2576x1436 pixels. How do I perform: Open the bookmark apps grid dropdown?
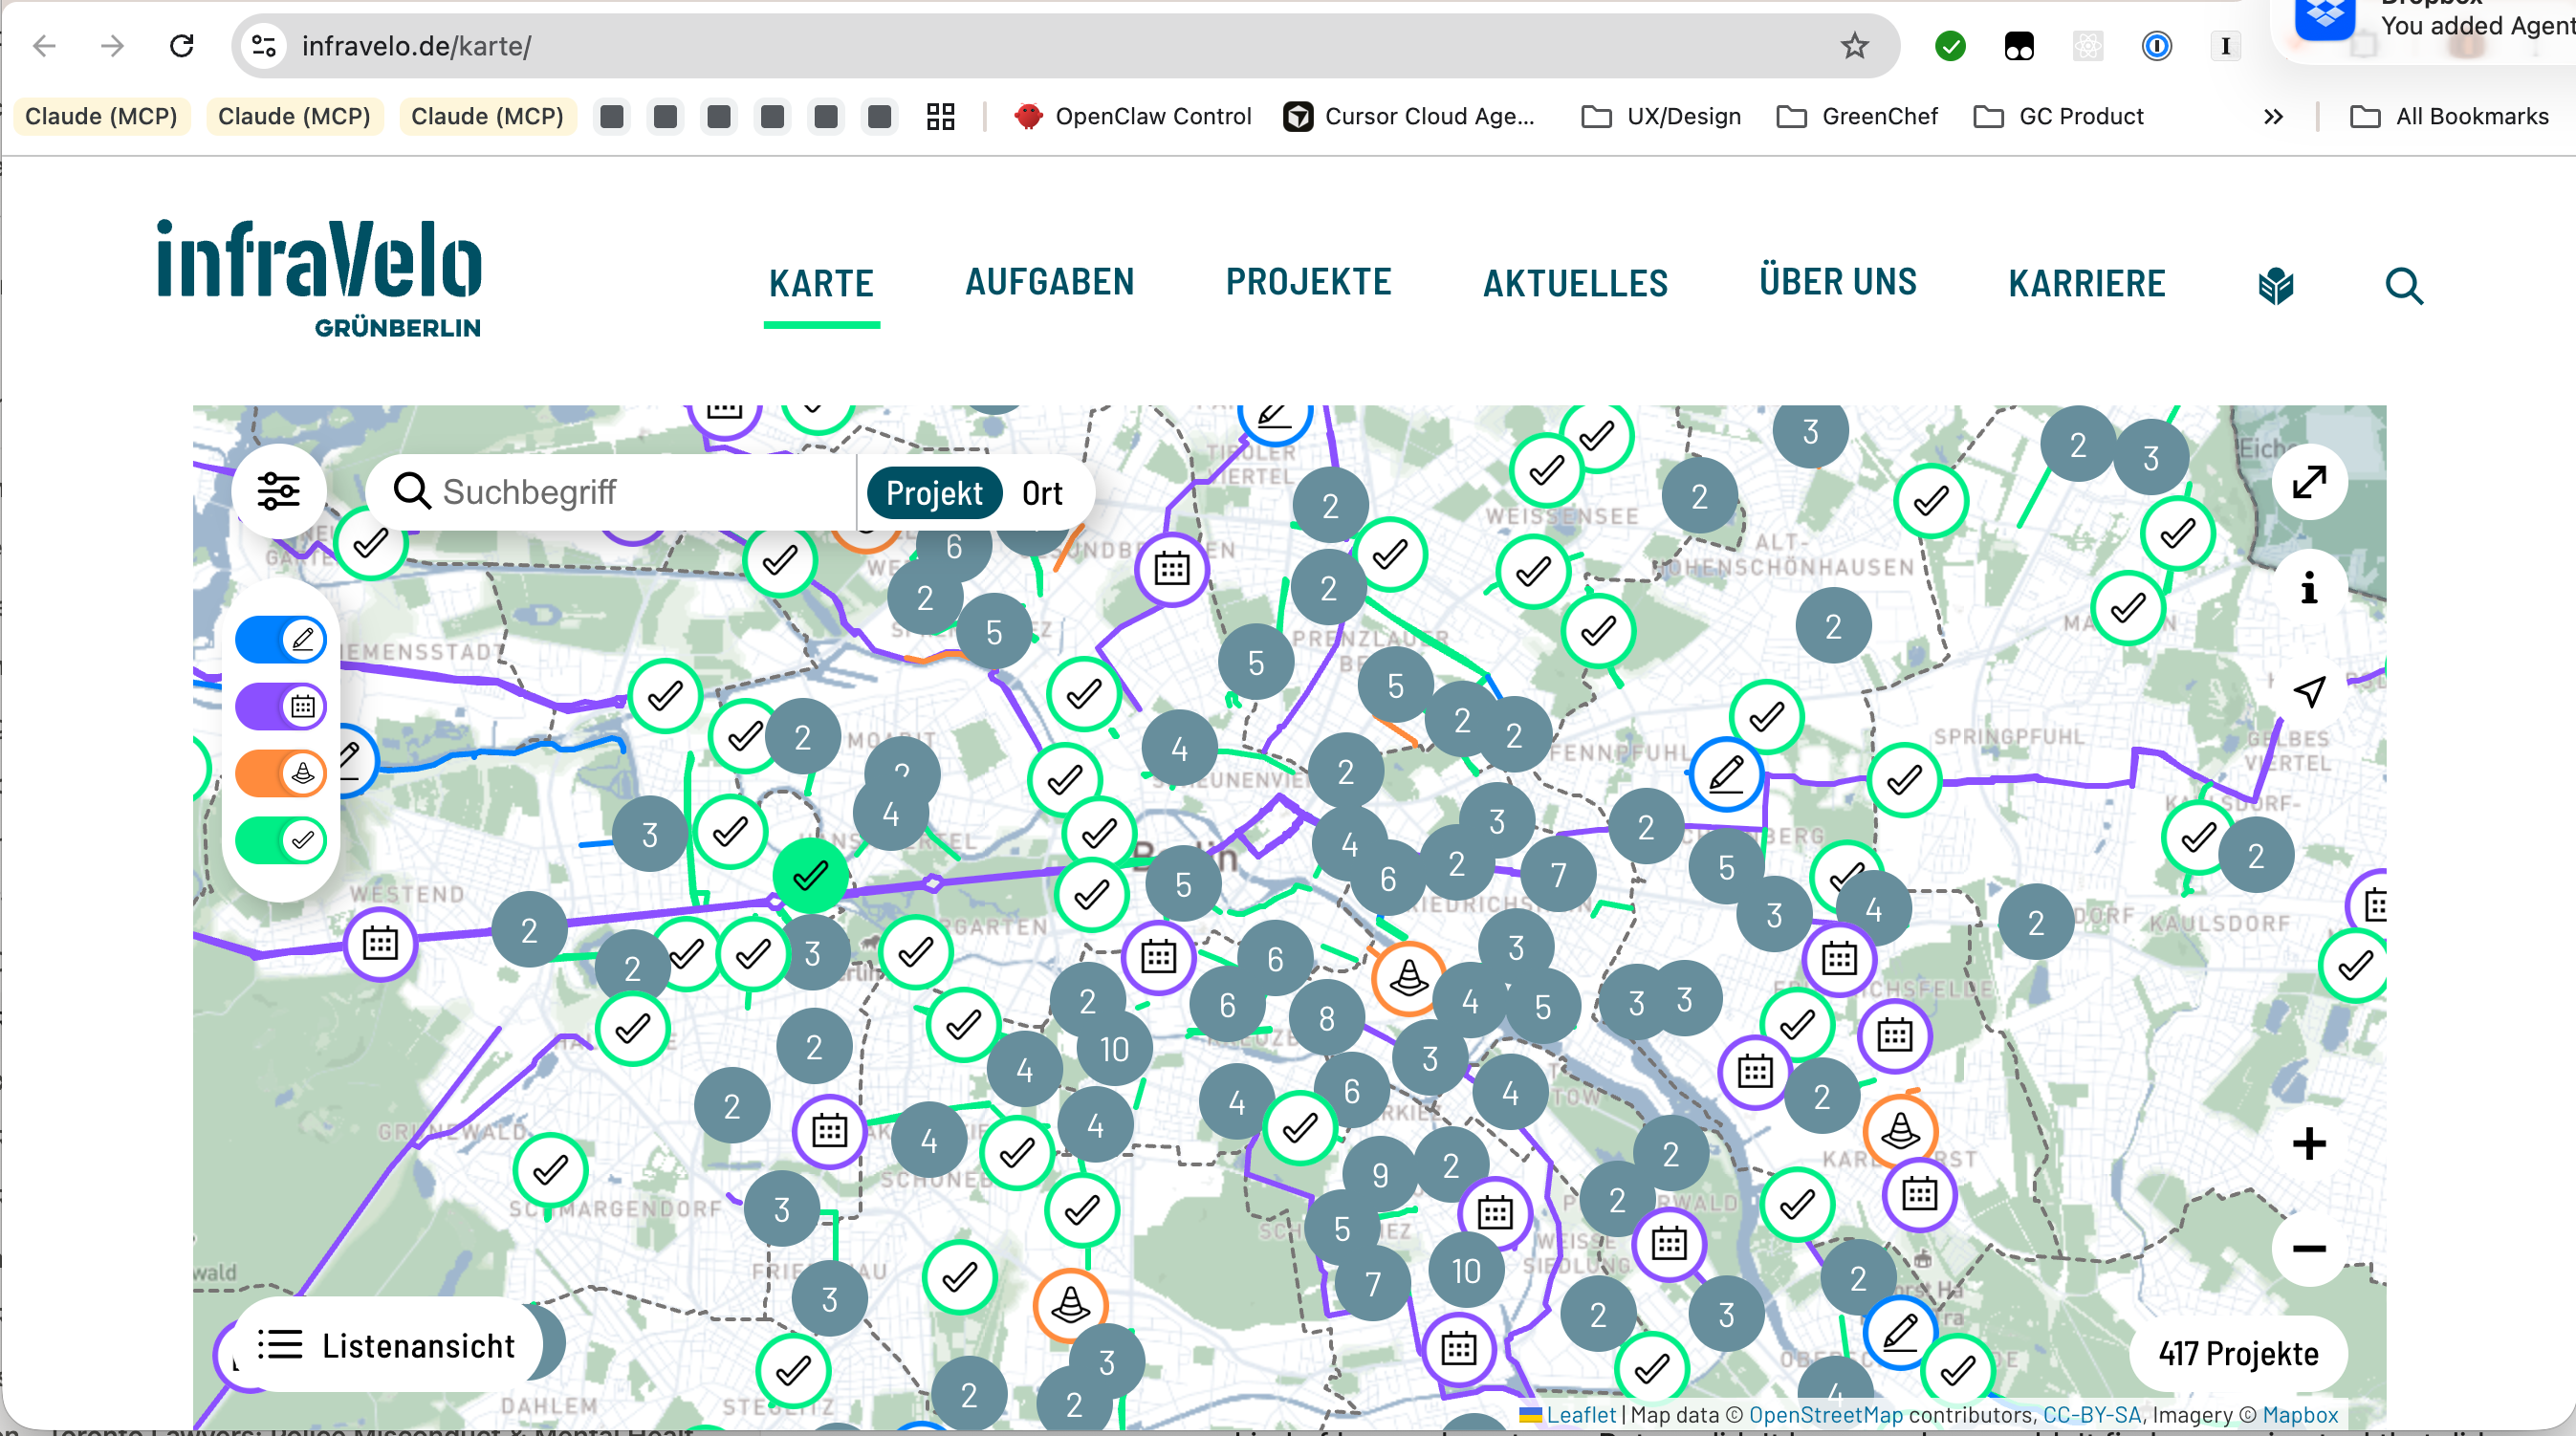(939, 116)
